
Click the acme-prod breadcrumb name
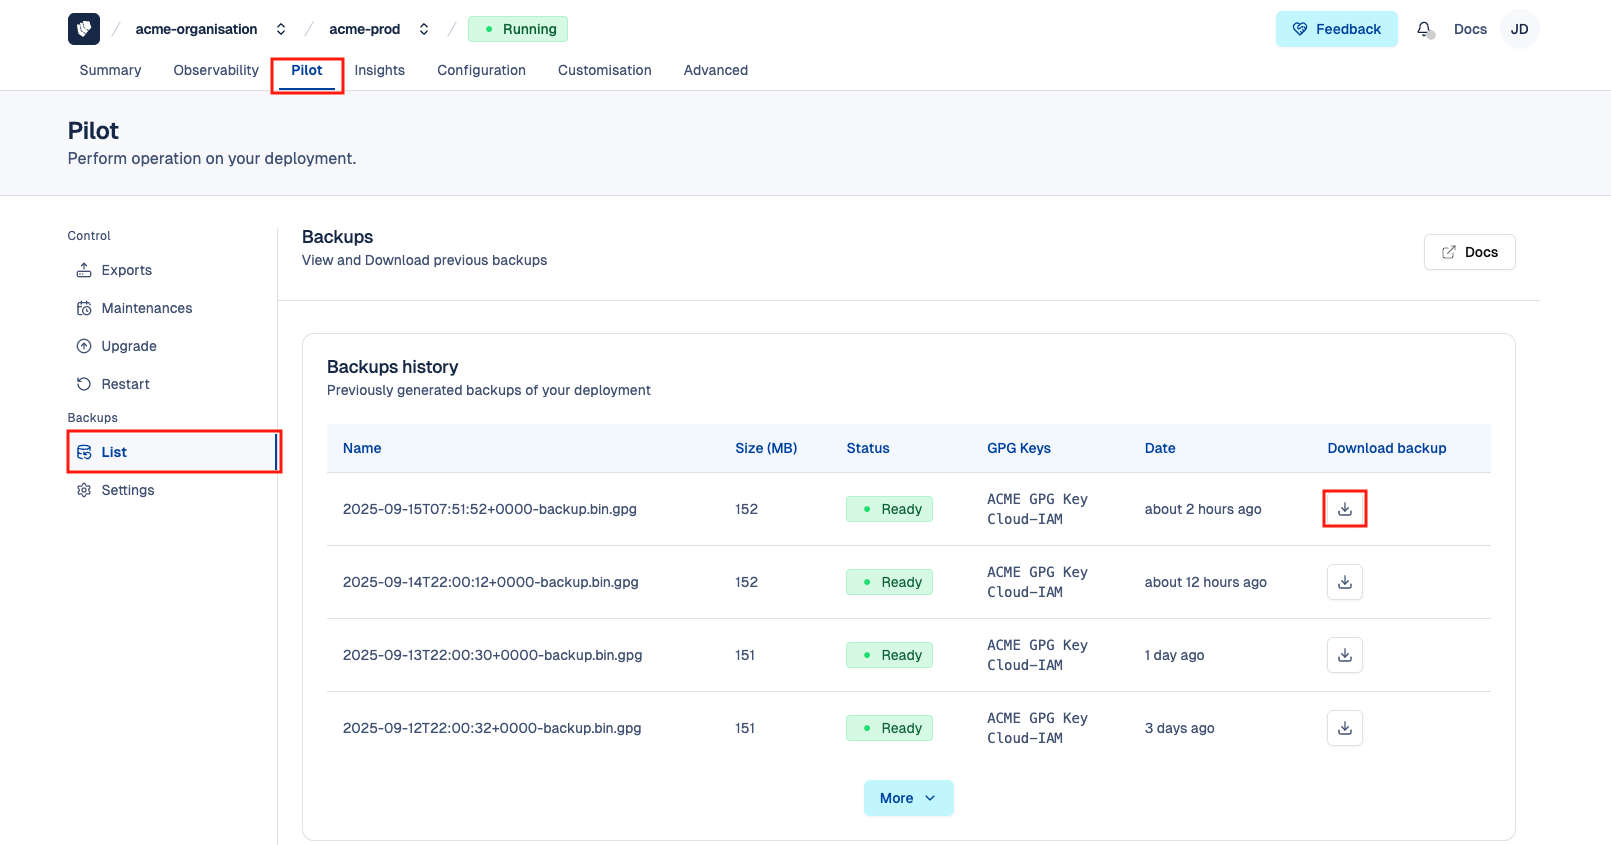[365, 29]
